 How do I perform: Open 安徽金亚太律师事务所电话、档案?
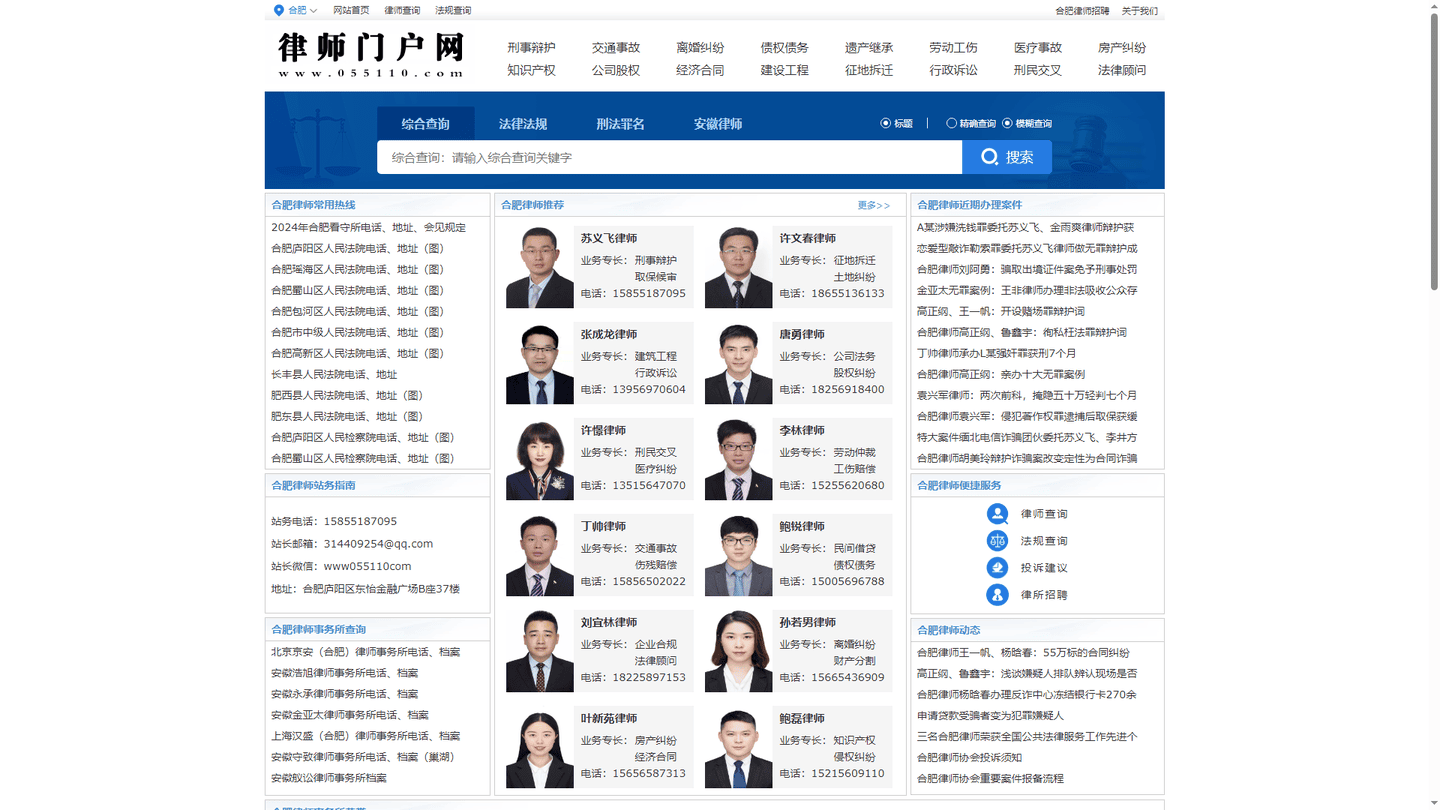click(349, 715)
